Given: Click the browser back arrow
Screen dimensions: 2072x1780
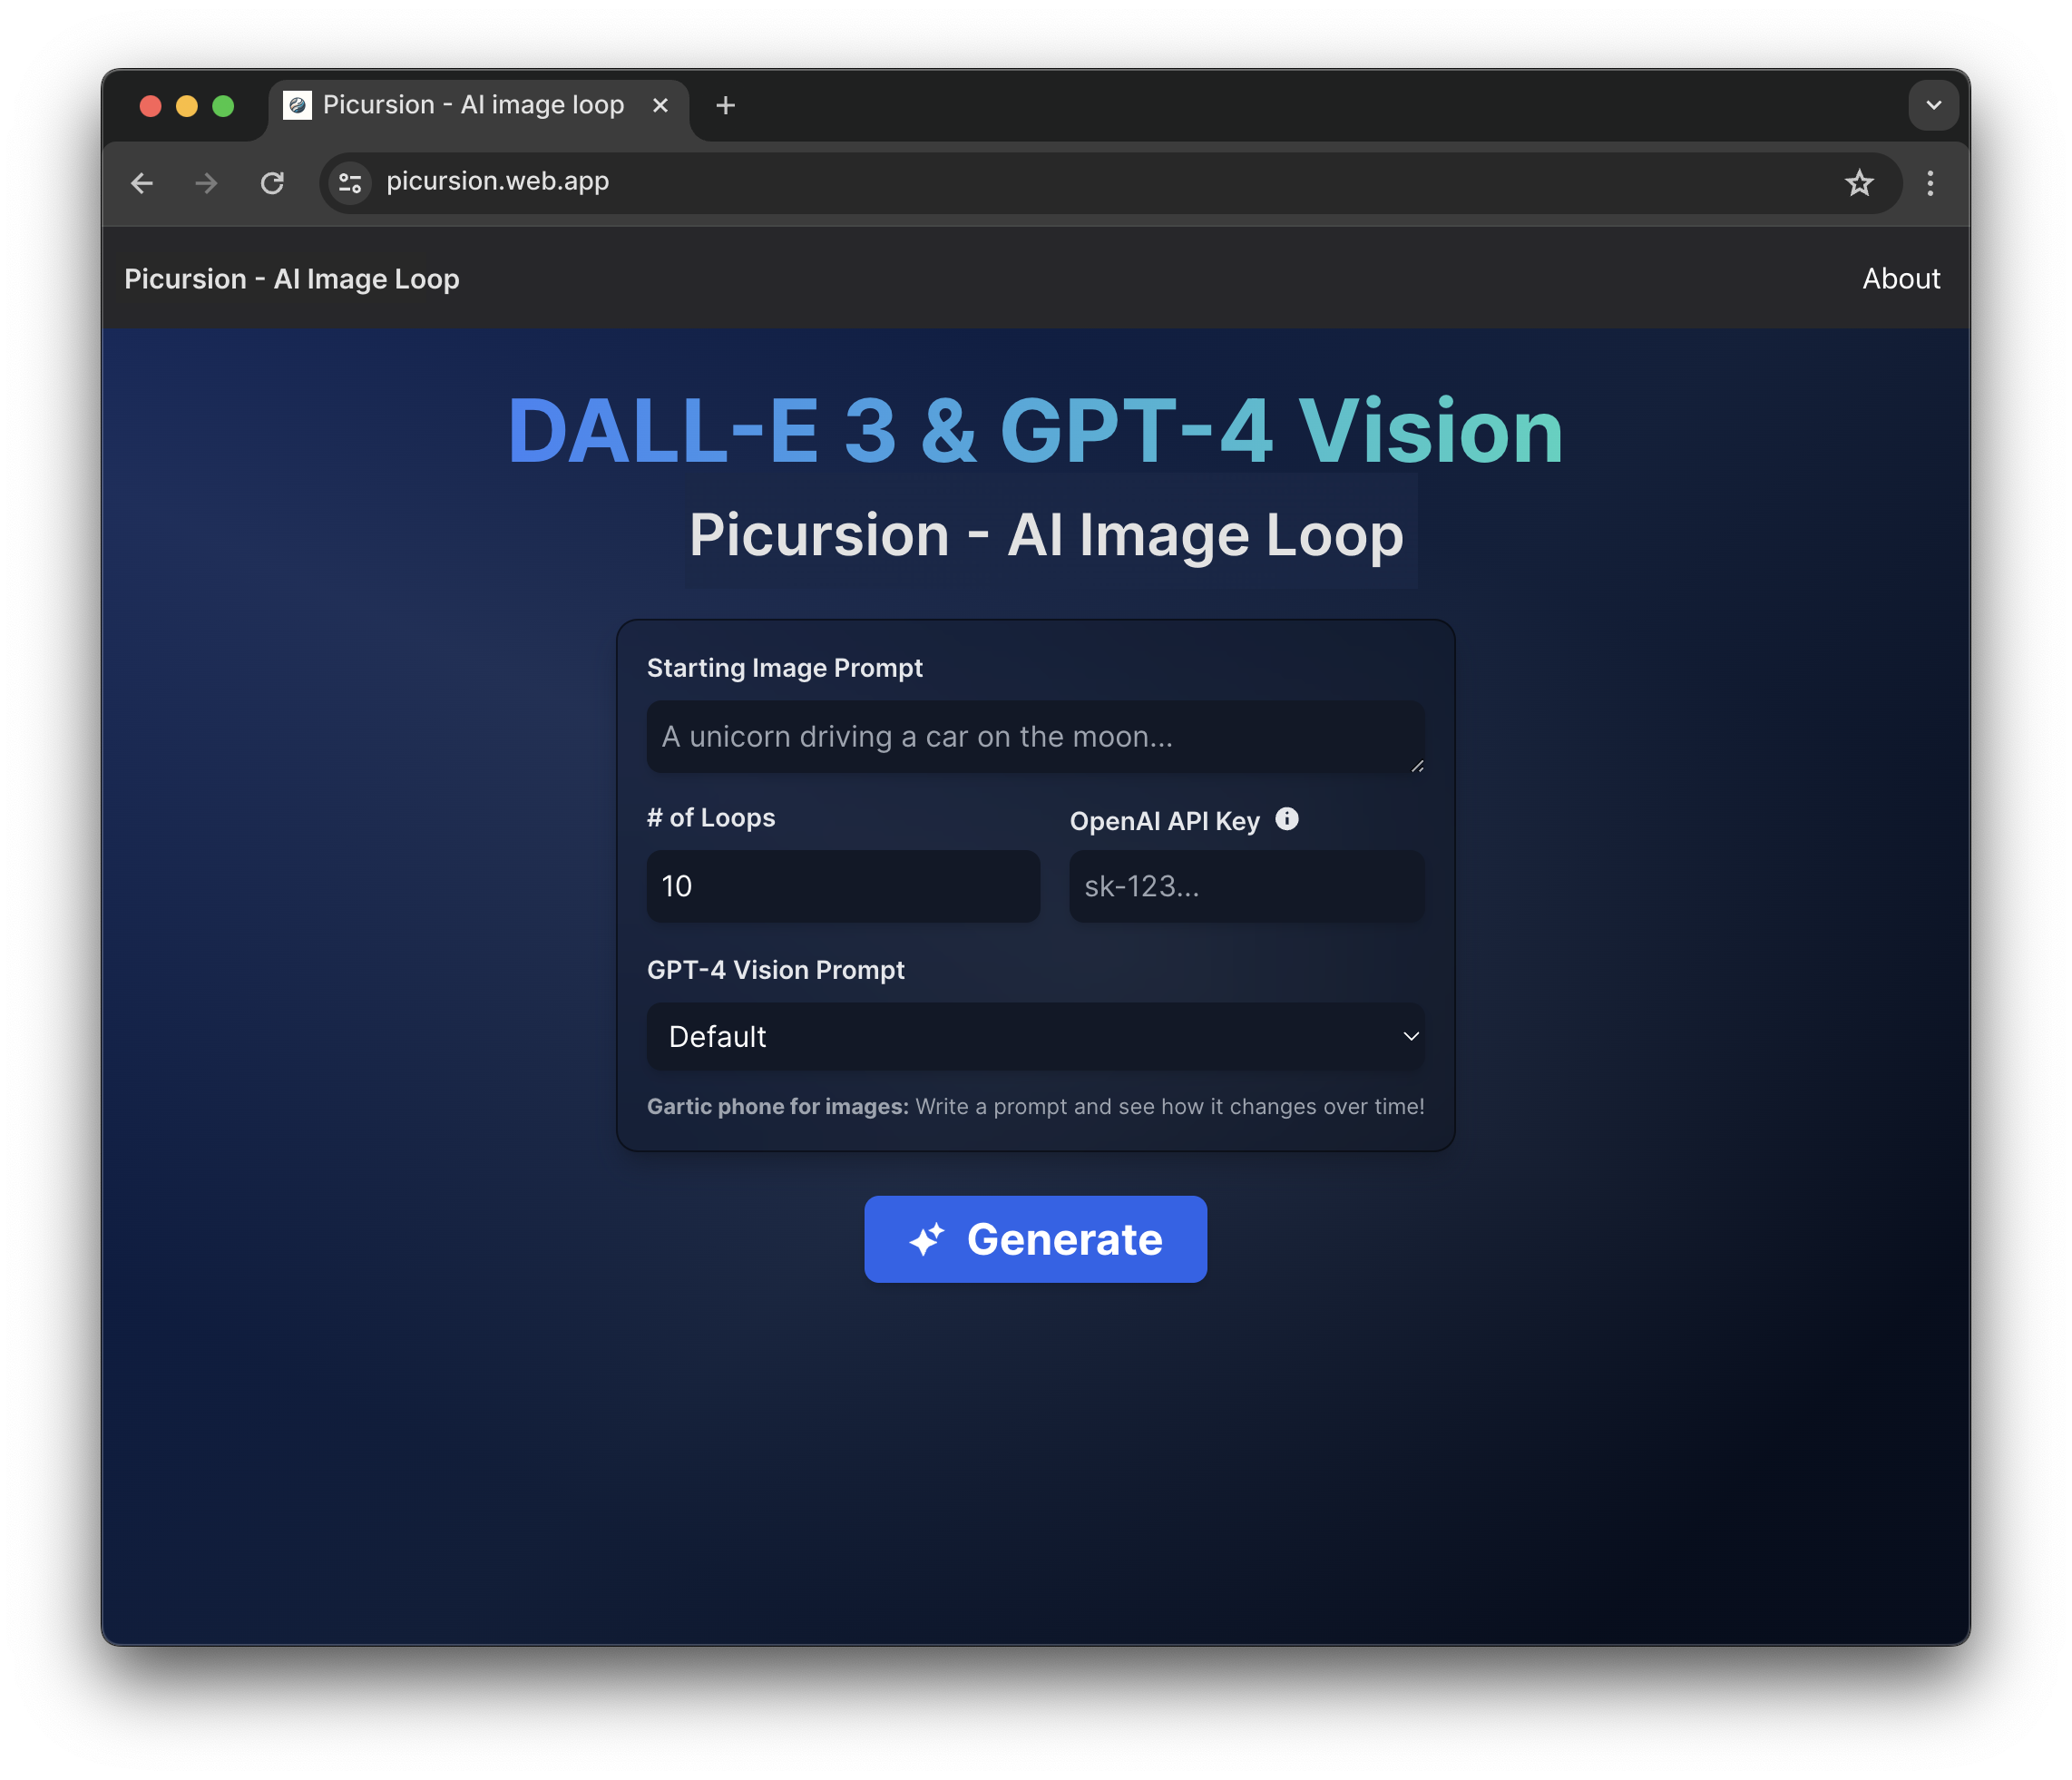Looking at the screenshot, I should coord(142,183).
